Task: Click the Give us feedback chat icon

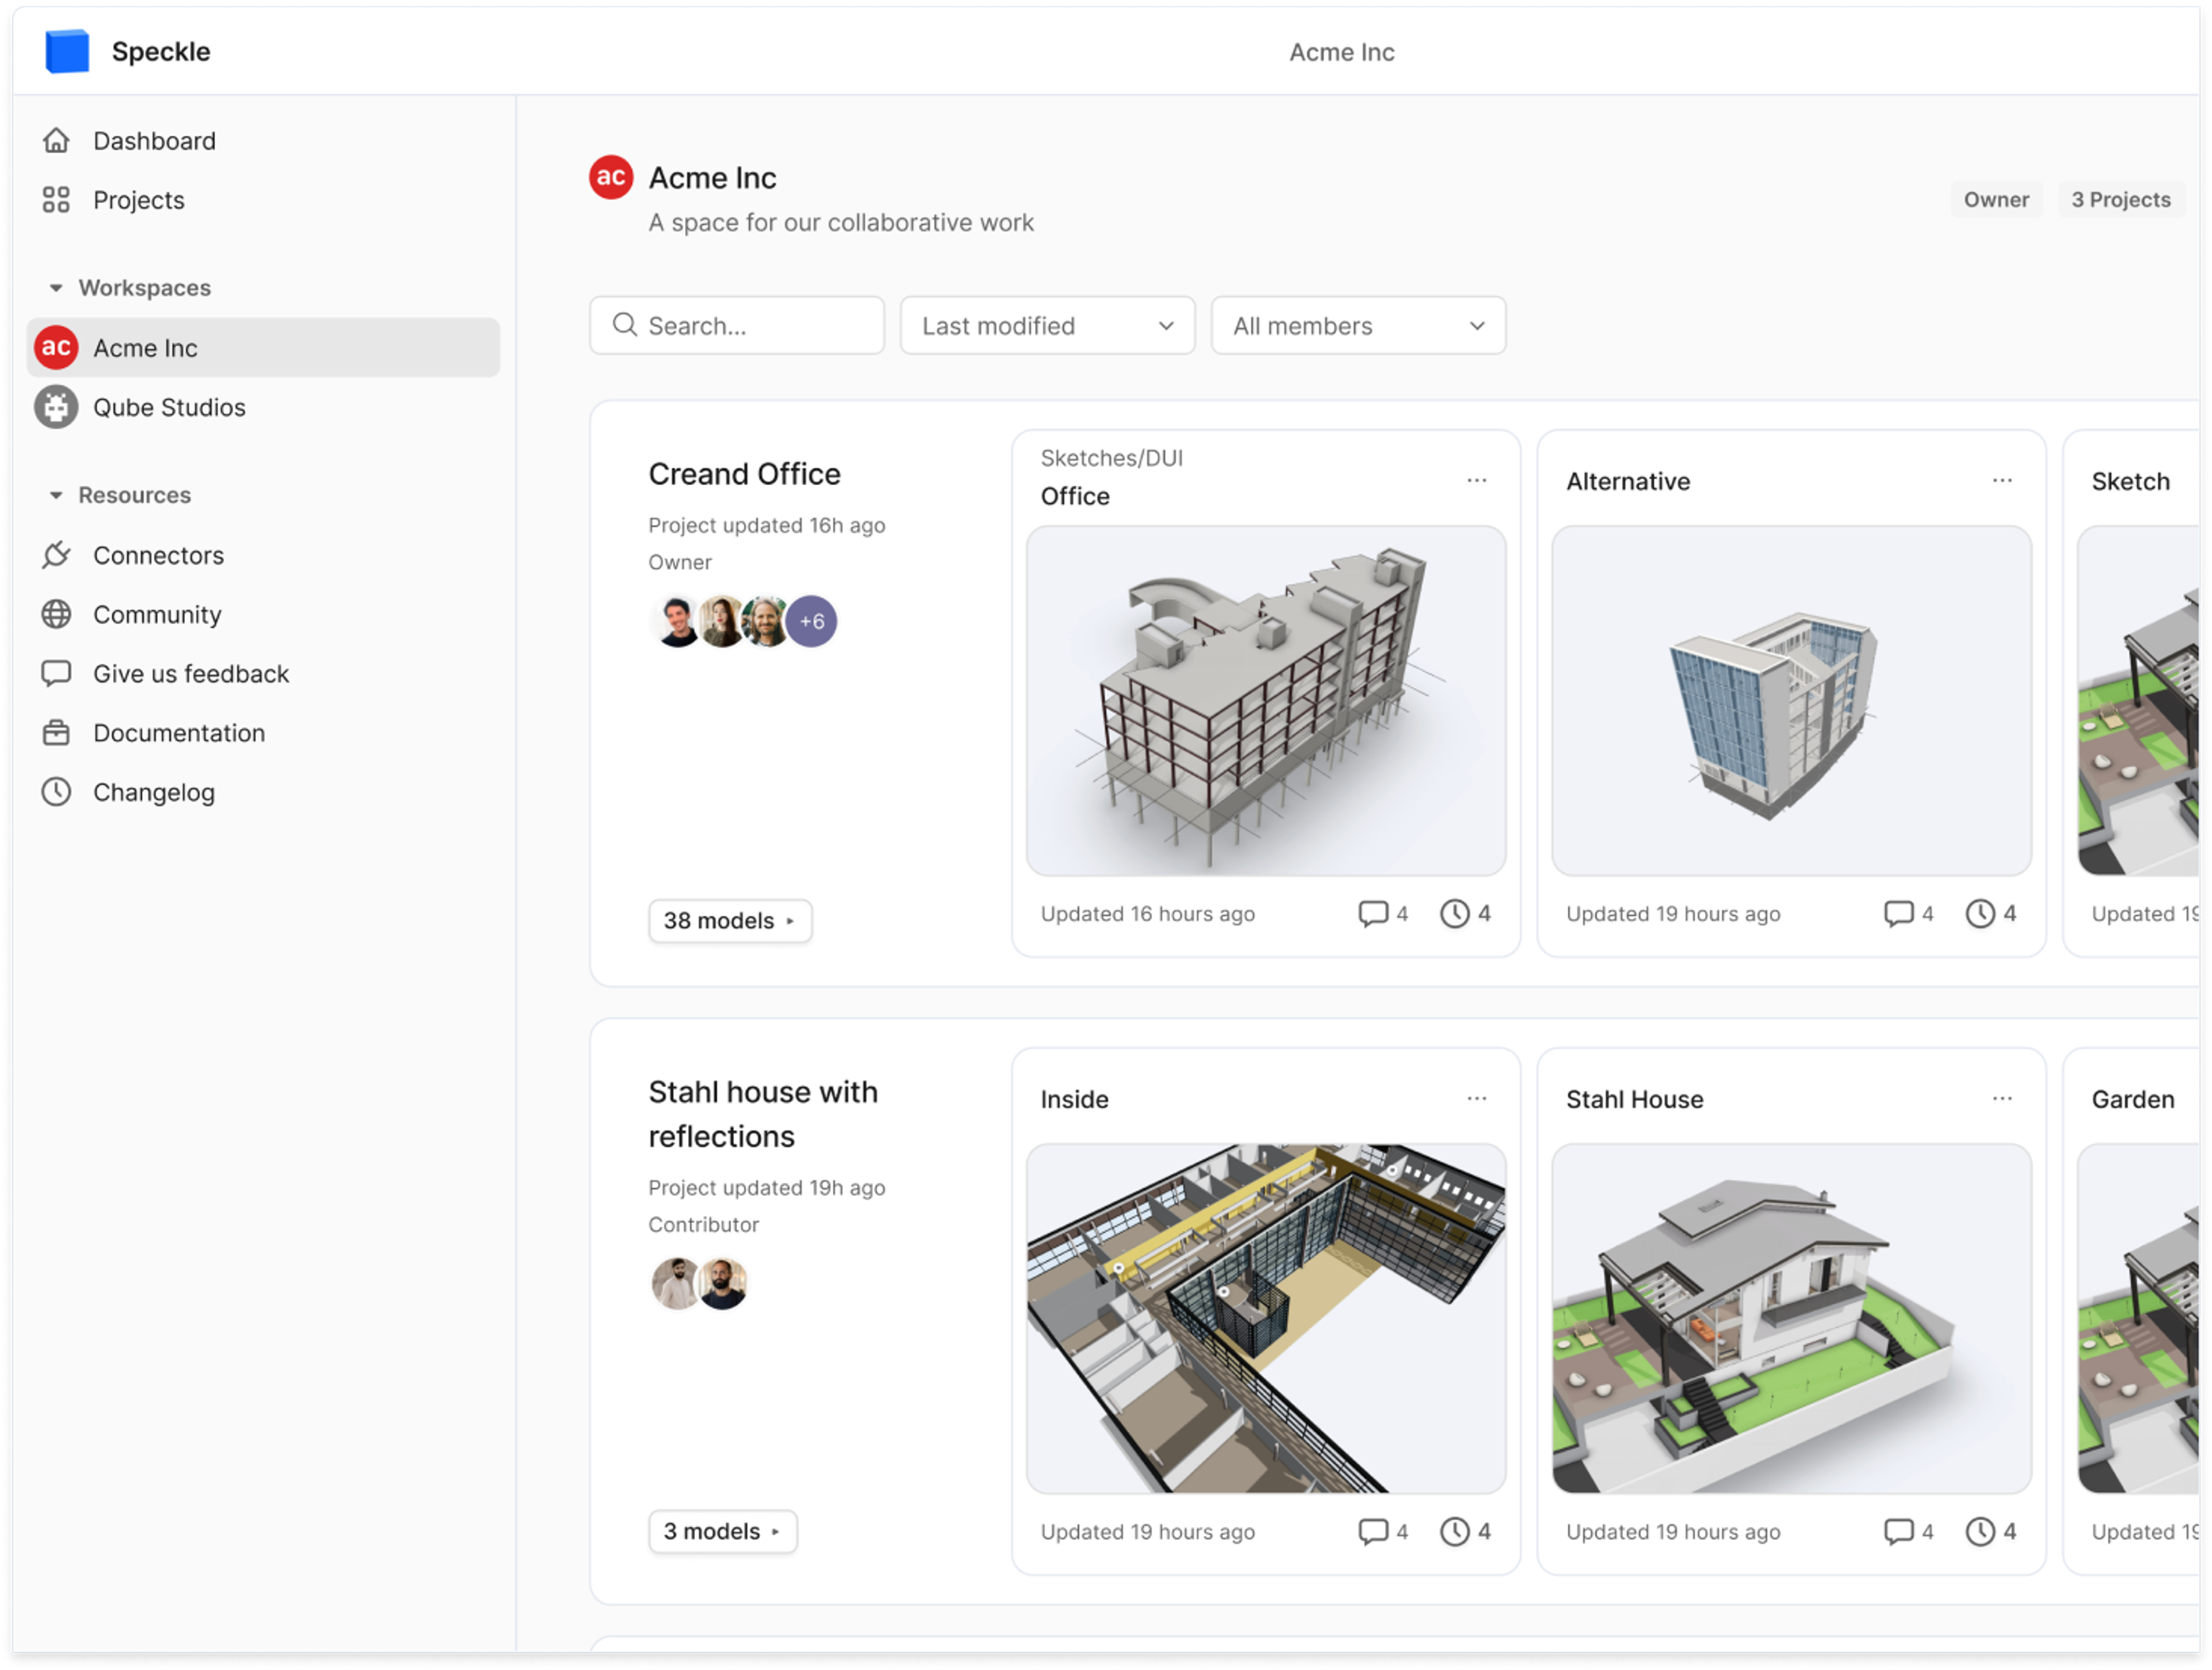Action: click(56, 673)
